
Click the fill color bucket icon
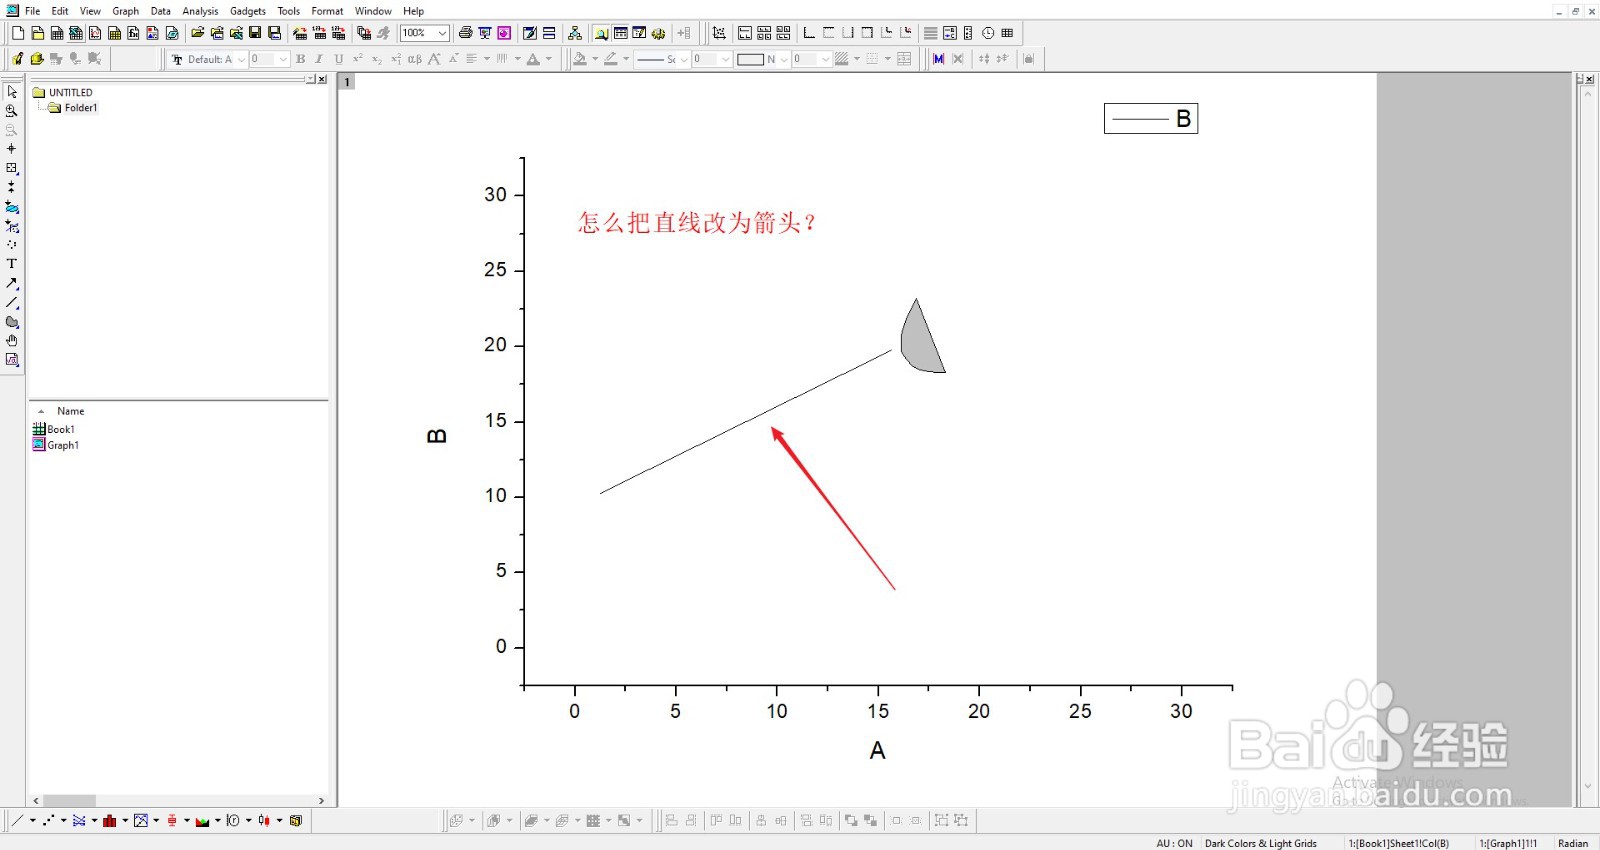pos(579,59)
